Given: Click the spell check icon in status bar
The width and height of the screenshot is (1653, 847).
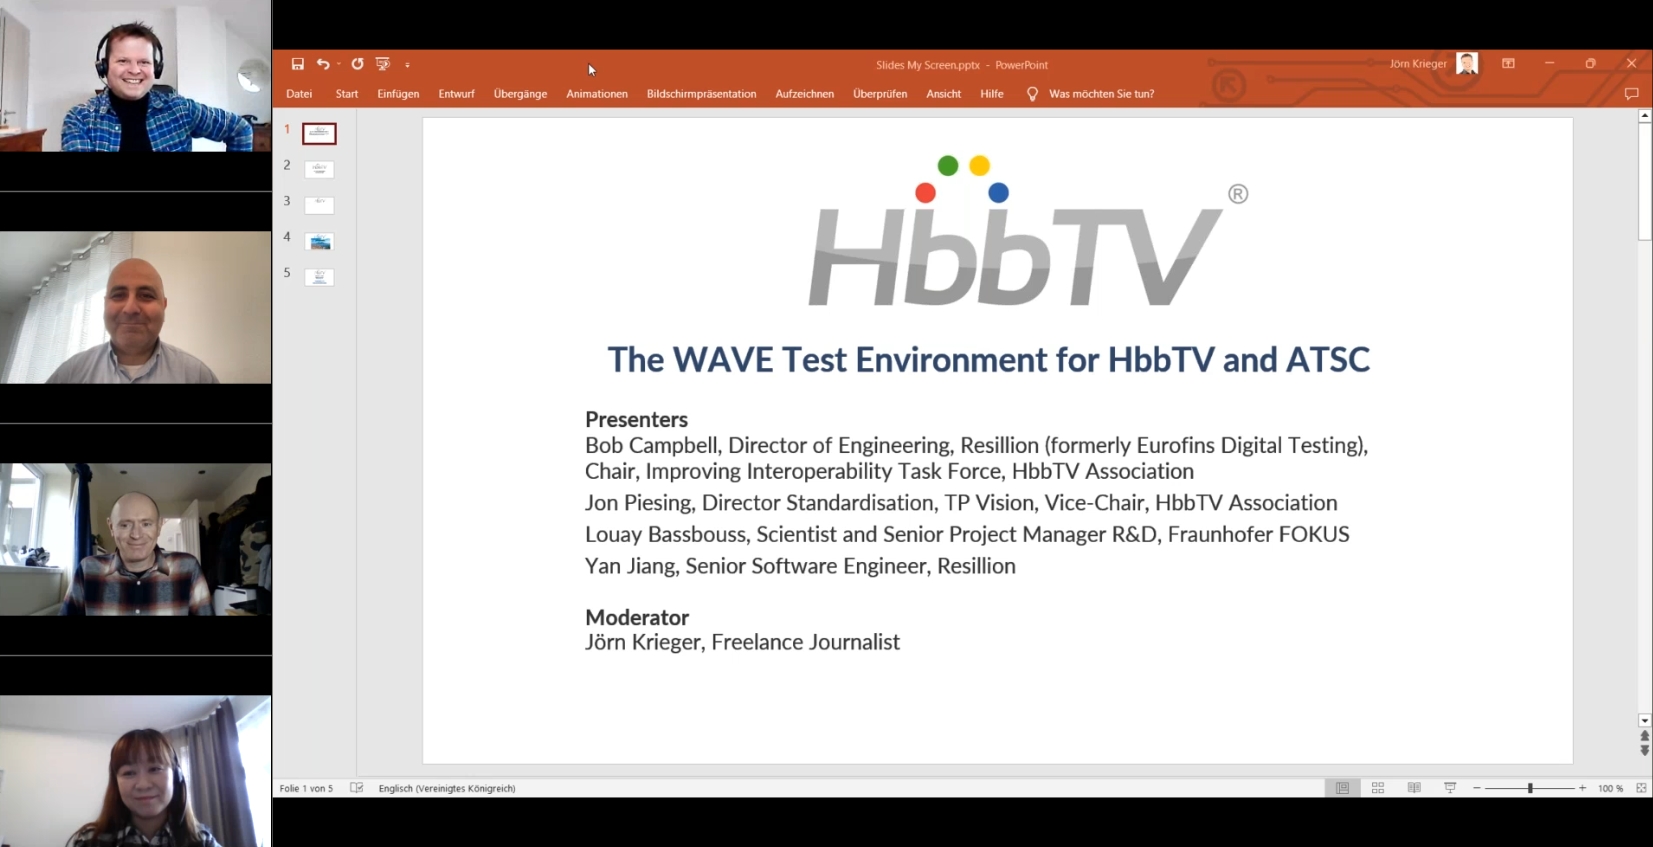Looking at the screenshot, I should point(357,788).
